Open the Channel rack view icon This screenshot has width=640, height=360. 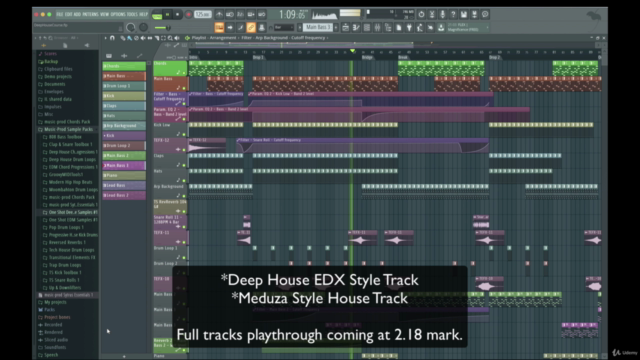tap(367, 28)
